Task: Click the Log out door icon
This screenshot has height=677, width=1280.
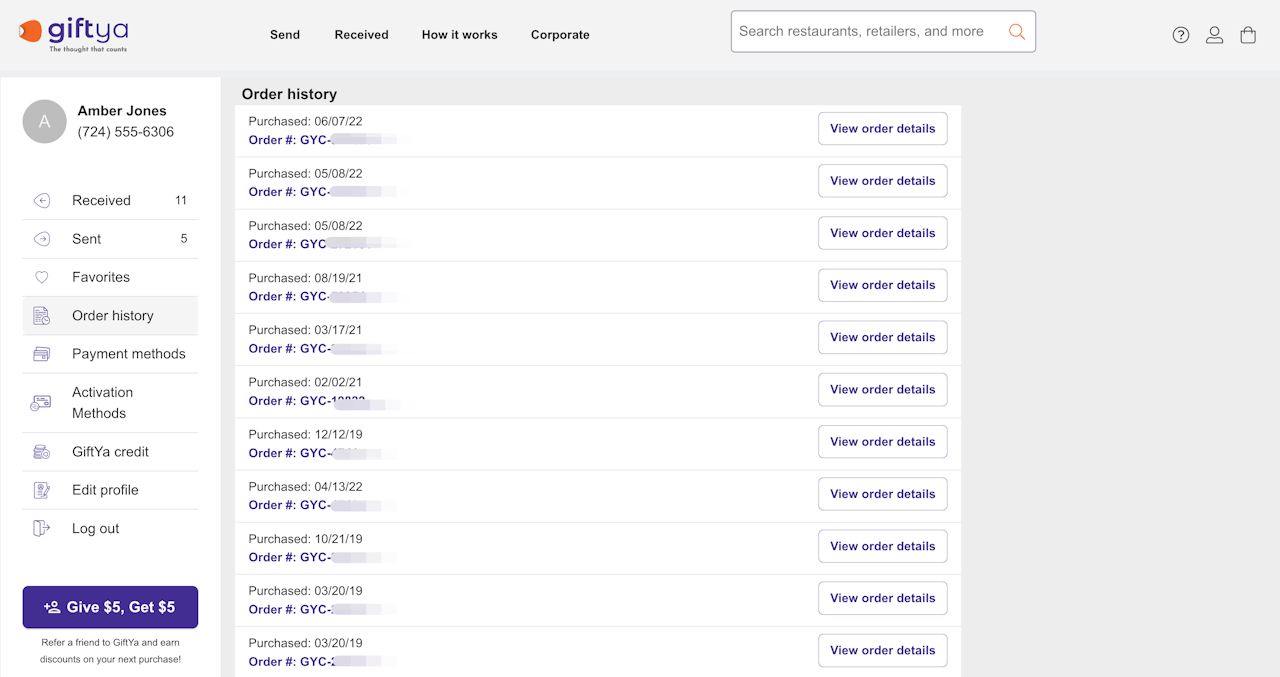Action: coord(42,528)
